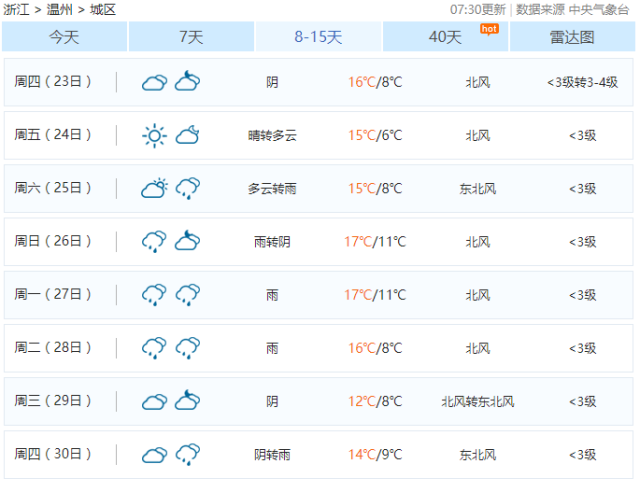640x492 pixels.
Task: Click 北风 wind for 周五 24日
Action: [x=478, y=136]
